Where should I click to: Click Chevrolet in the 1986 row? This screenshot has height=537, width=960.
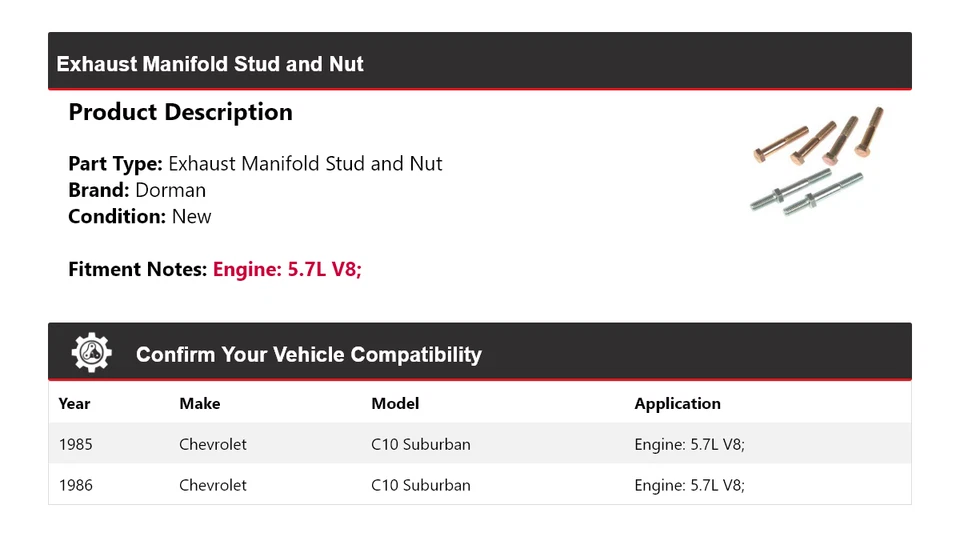(213, 485)
